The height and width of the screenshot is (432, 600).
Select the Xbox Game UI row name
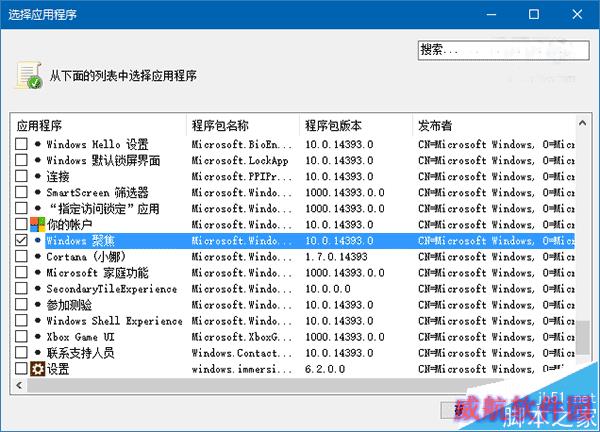tap(80, 337)
